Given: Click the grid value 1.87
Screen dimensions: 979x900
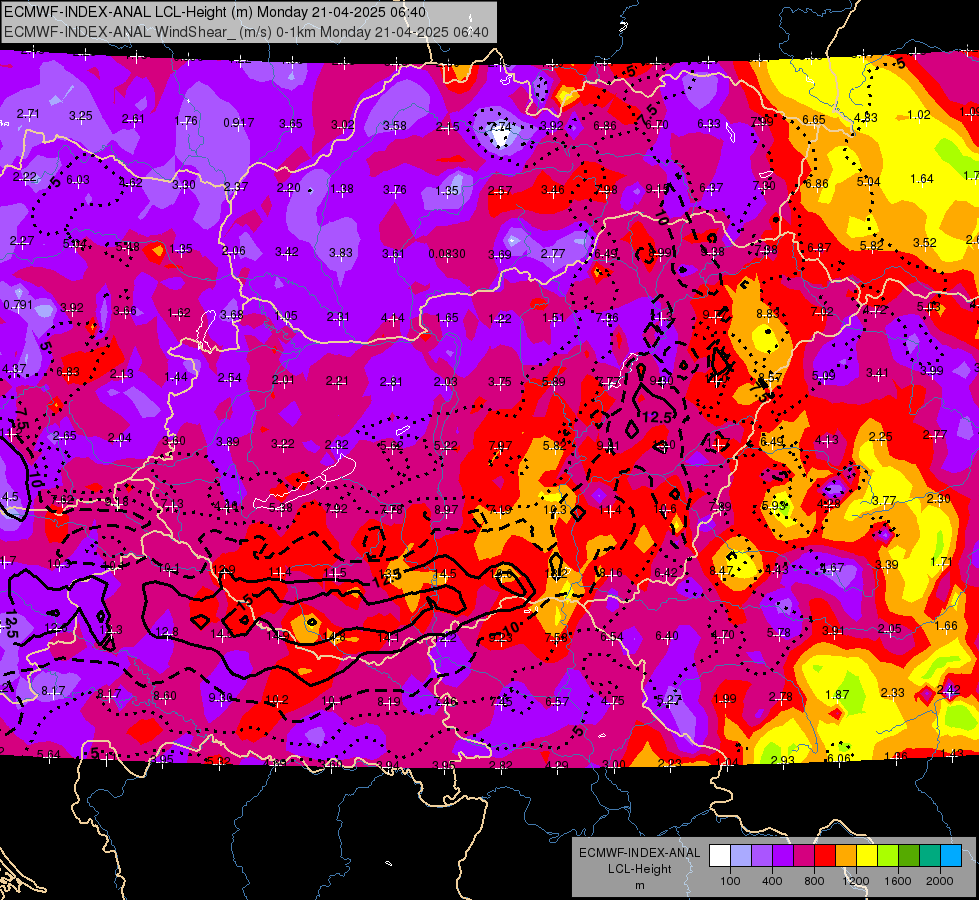Looking at the screenshot, I should click(837, 695).
